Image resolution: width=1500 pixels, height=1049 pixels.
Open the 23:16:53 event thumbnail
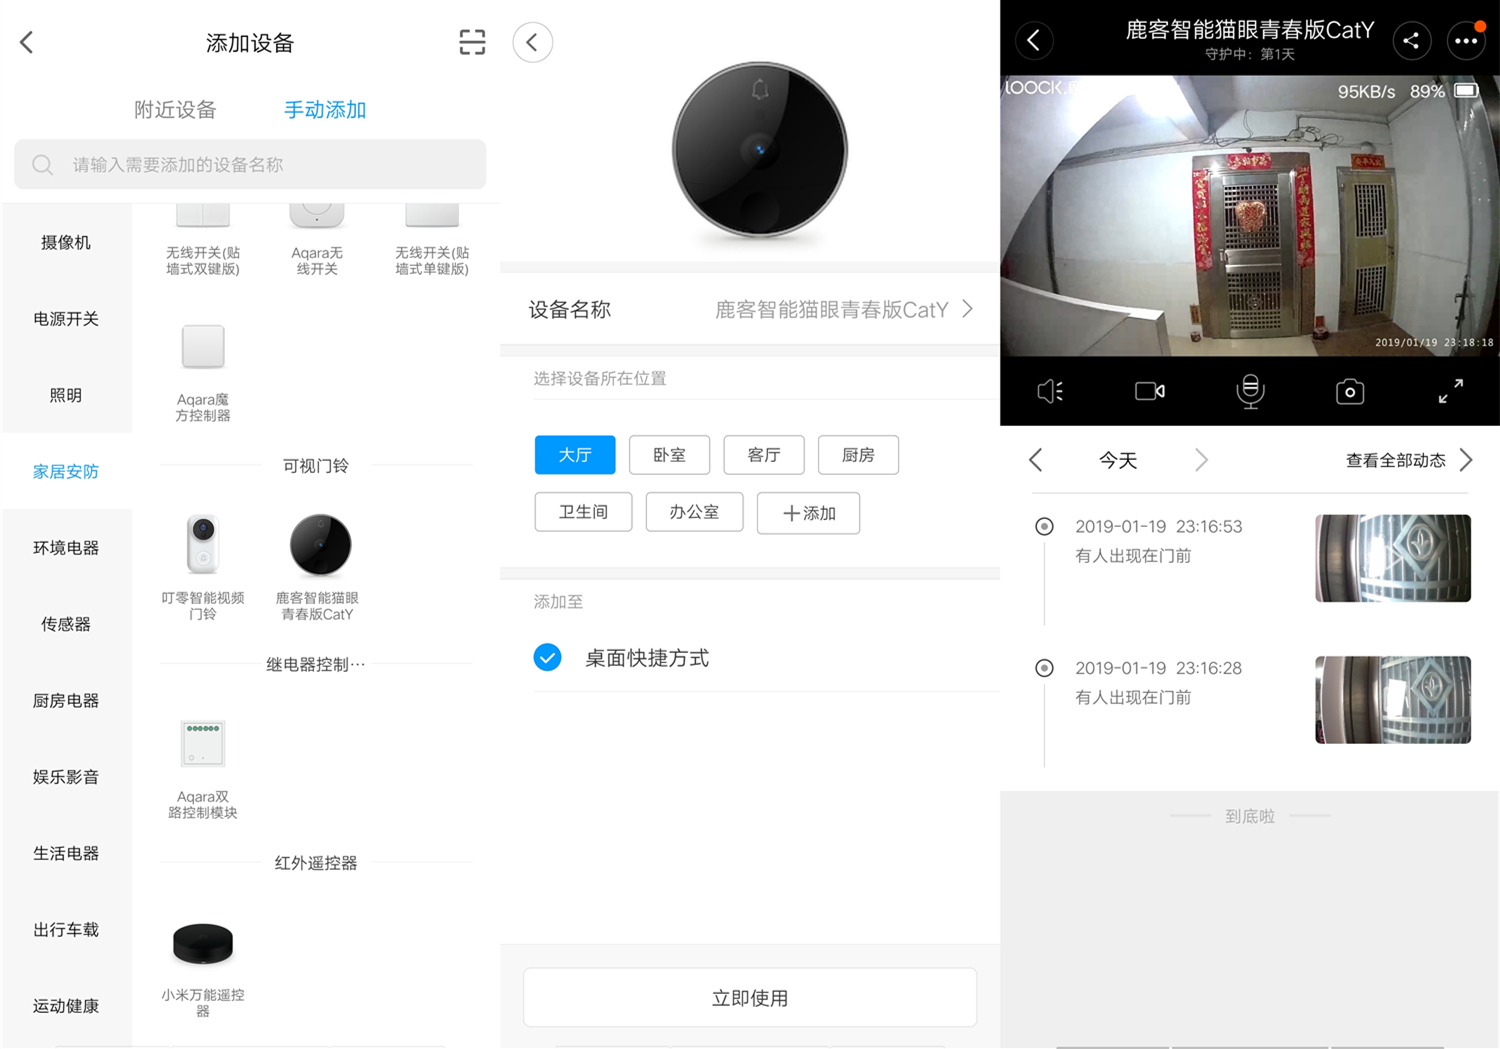click(1392, 558)
